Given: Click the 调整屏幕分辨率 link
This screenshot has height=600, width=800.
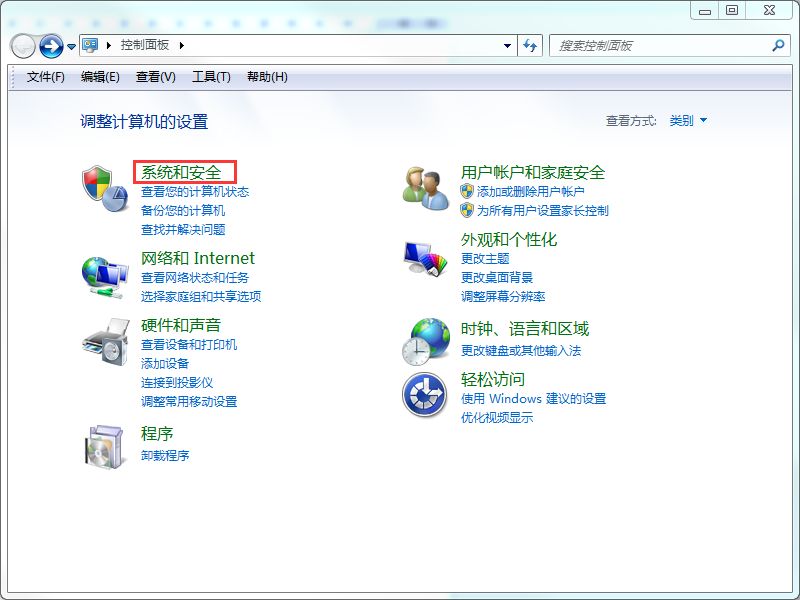Looking at the screenshot, I should [x=503, y=297].
